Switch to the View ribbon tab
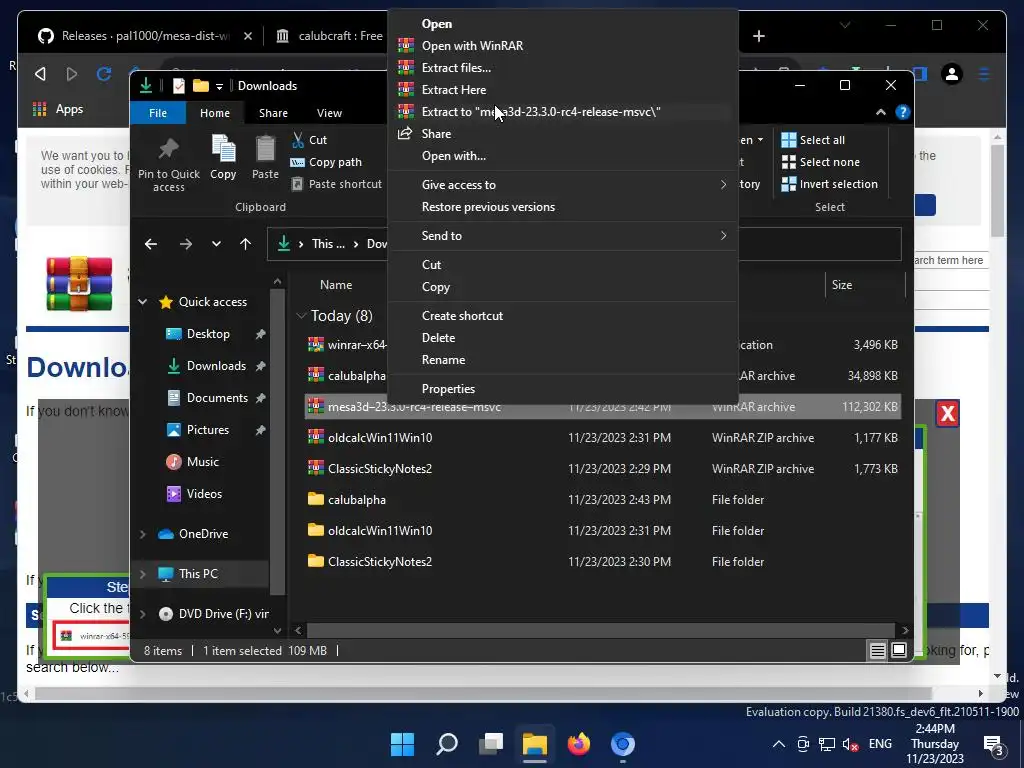This screenshot has height=768, width=1024. point(329,113)
